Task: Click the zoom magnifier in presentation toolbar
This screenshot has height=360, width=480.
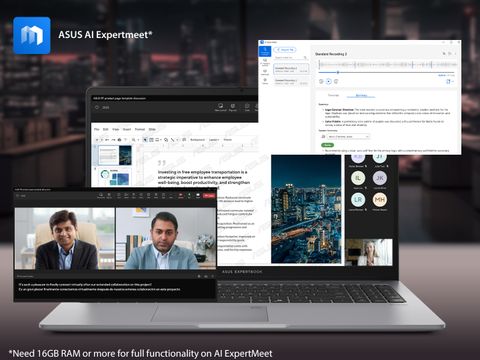Action: click(134, 140)
